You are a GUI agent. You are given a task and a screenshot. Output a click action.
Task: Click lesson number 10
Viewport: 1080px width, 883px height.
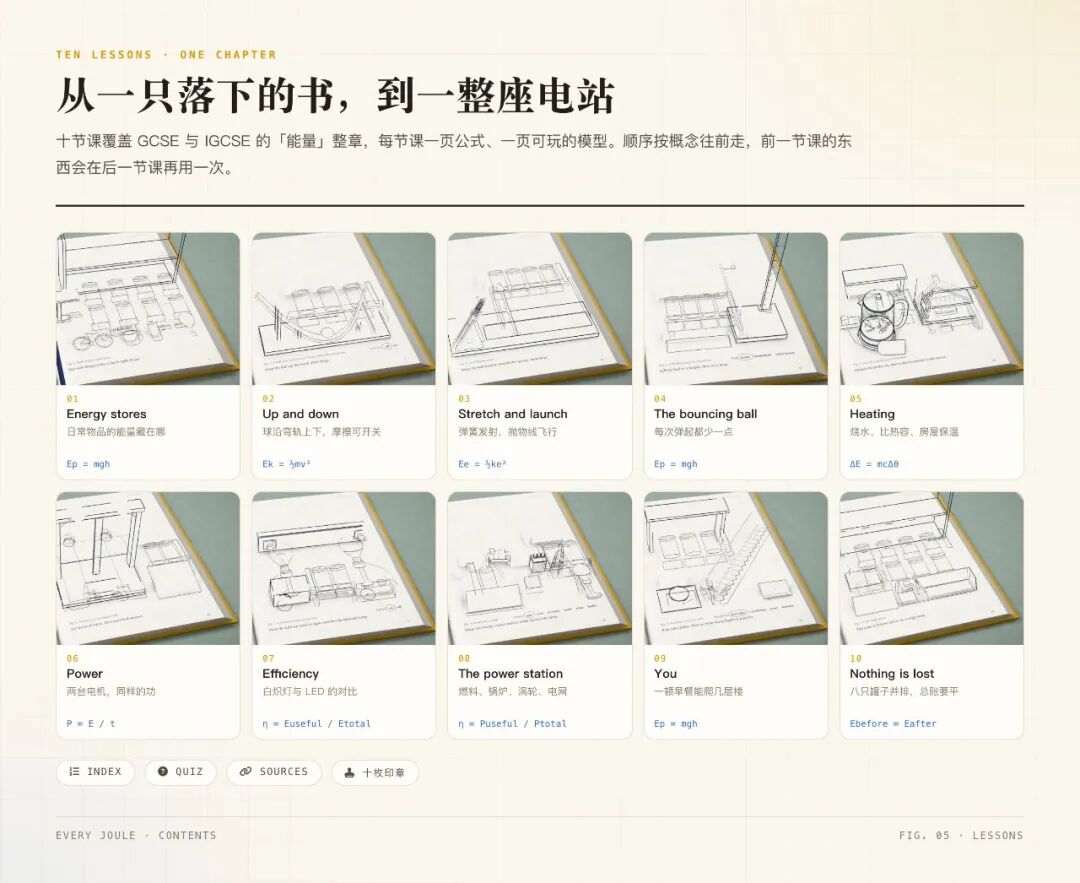click(855, 658)
